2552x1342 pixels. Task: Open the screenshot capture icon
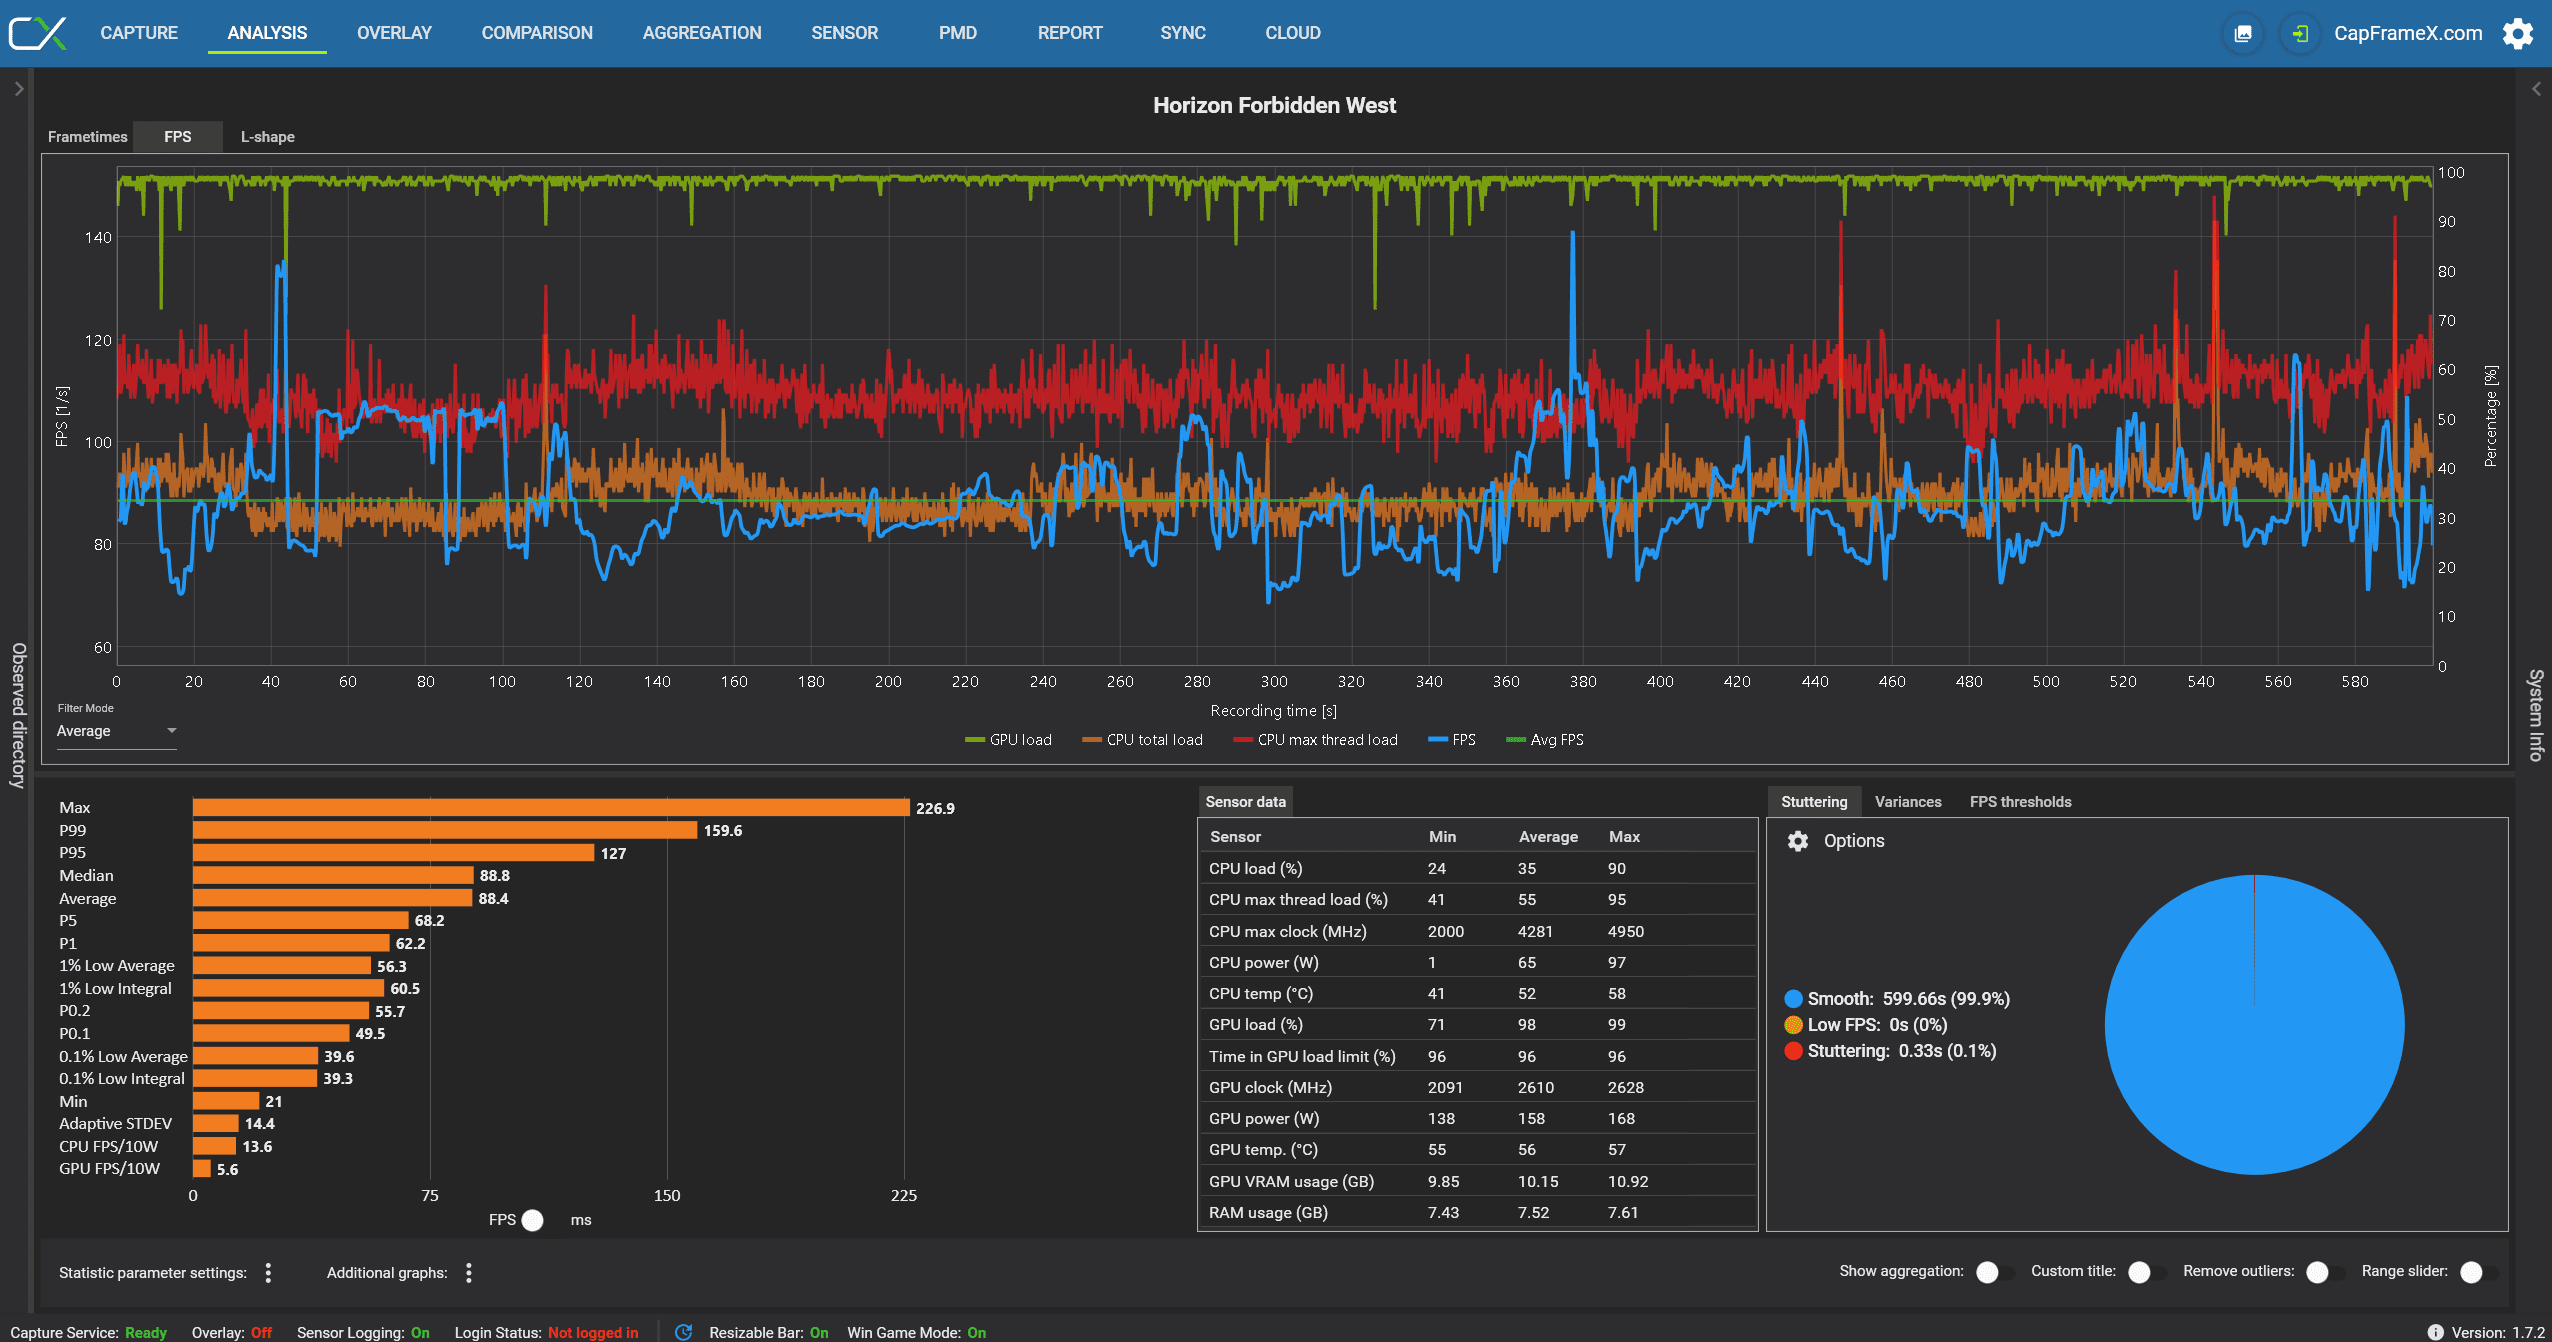click(2243, 34)
